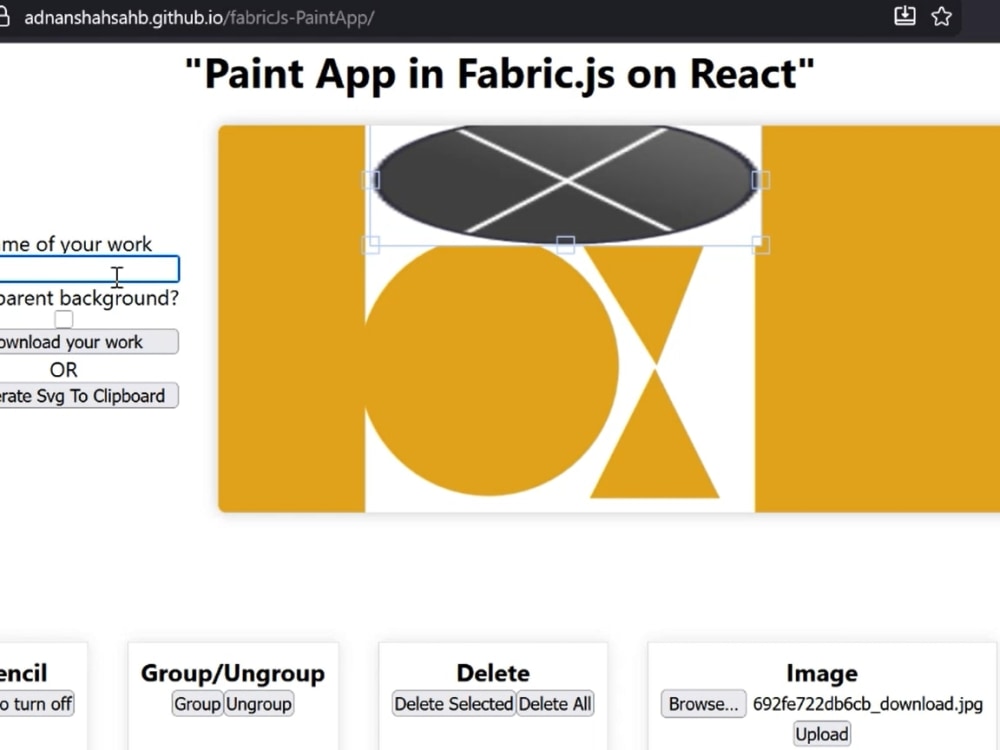Click the transparent background? label text
The height and width of the screenshot is (750, 1000).
click(89, 298)
